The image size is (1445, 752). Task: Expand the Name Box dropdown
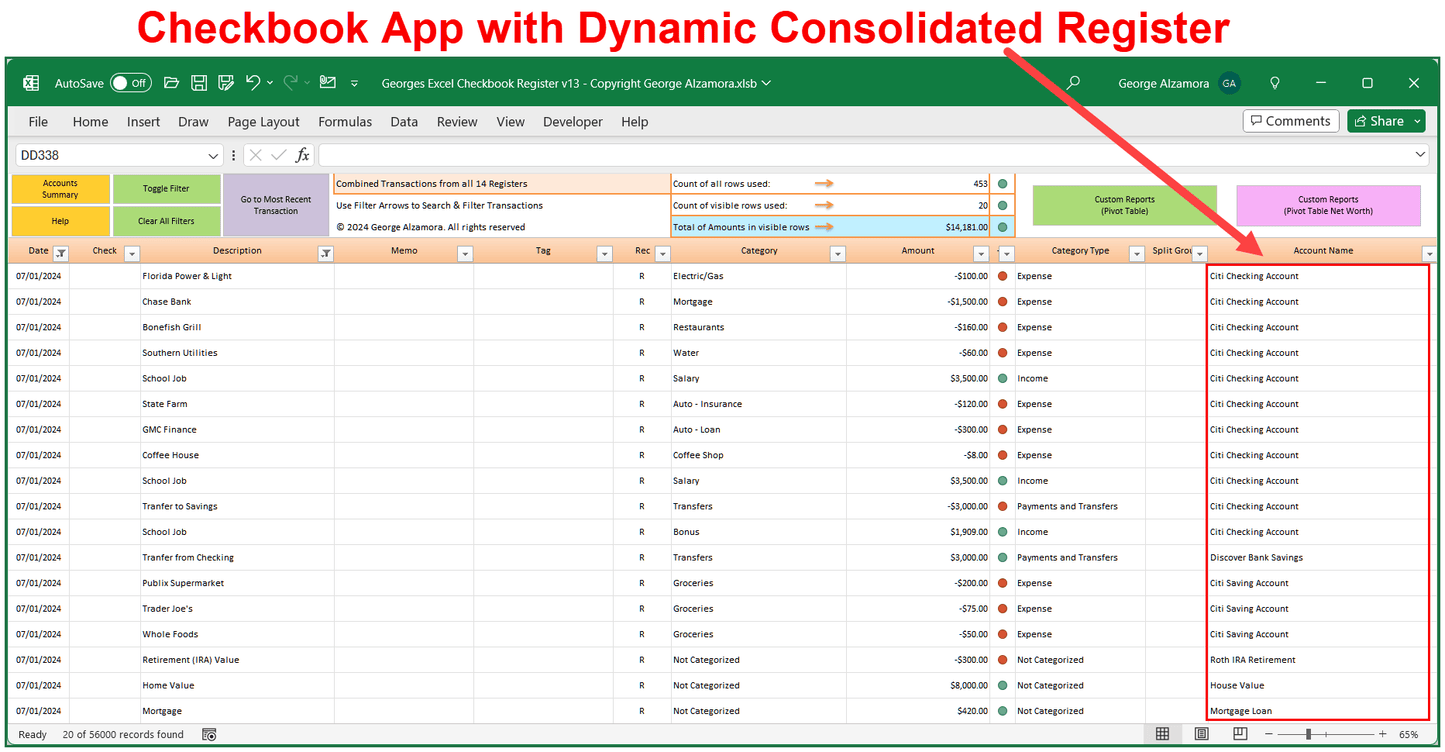(213, 156)
